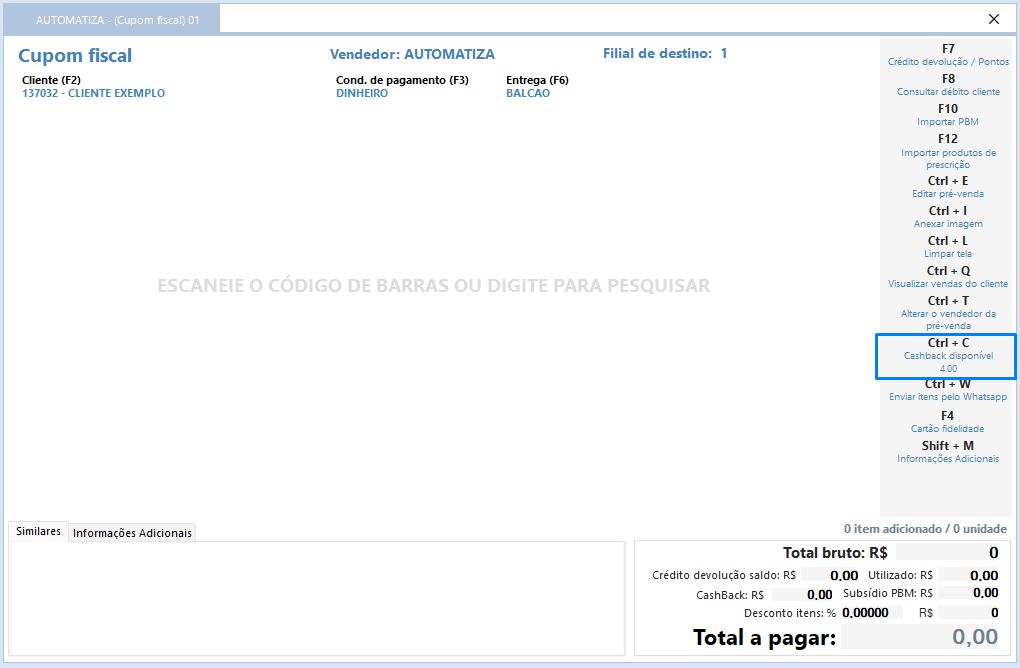Open Cartão fidelidade option
The width and height of the screenshot is (1020, 668).
click(x=948, y=422)
